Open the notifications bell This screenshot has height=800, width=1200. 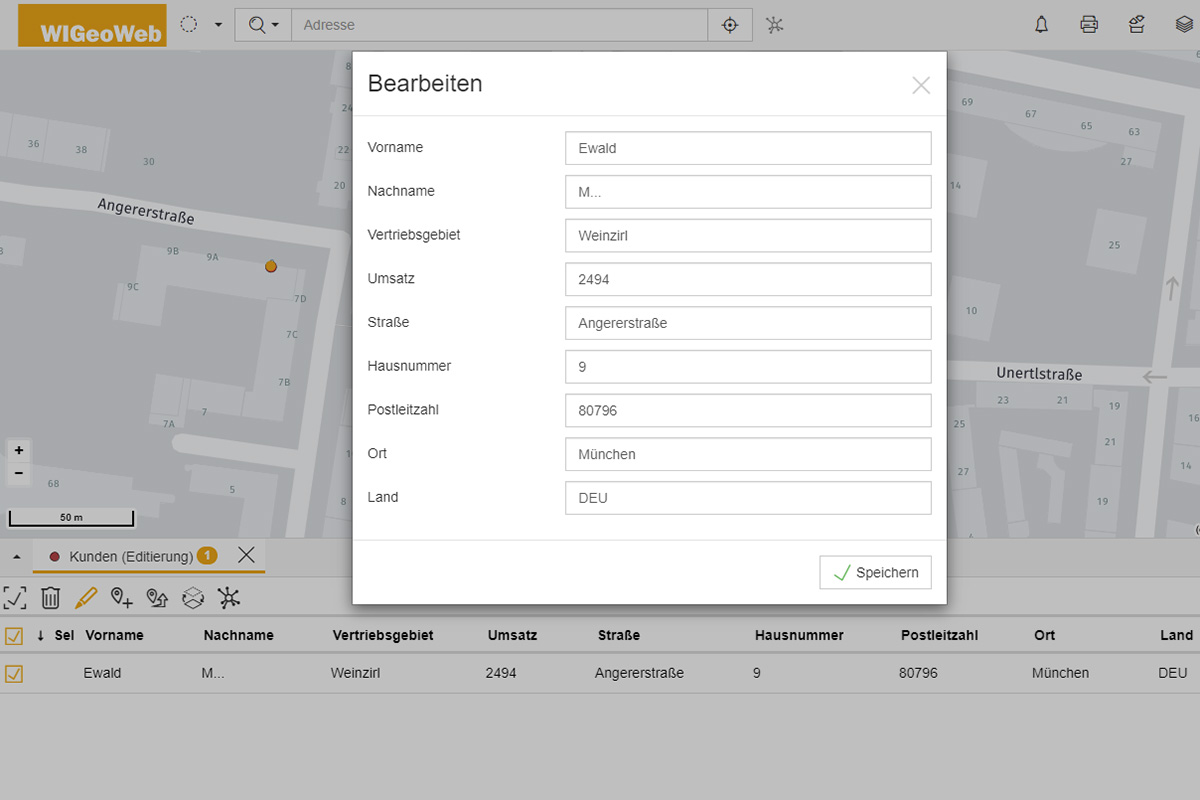point(1041,25)
